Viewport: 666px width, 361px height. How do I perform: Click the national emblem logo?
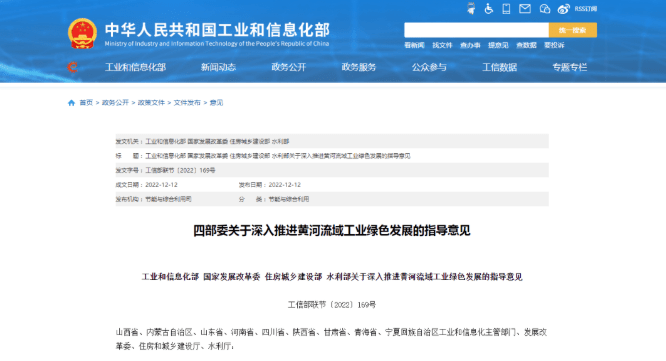click(82, 33)
